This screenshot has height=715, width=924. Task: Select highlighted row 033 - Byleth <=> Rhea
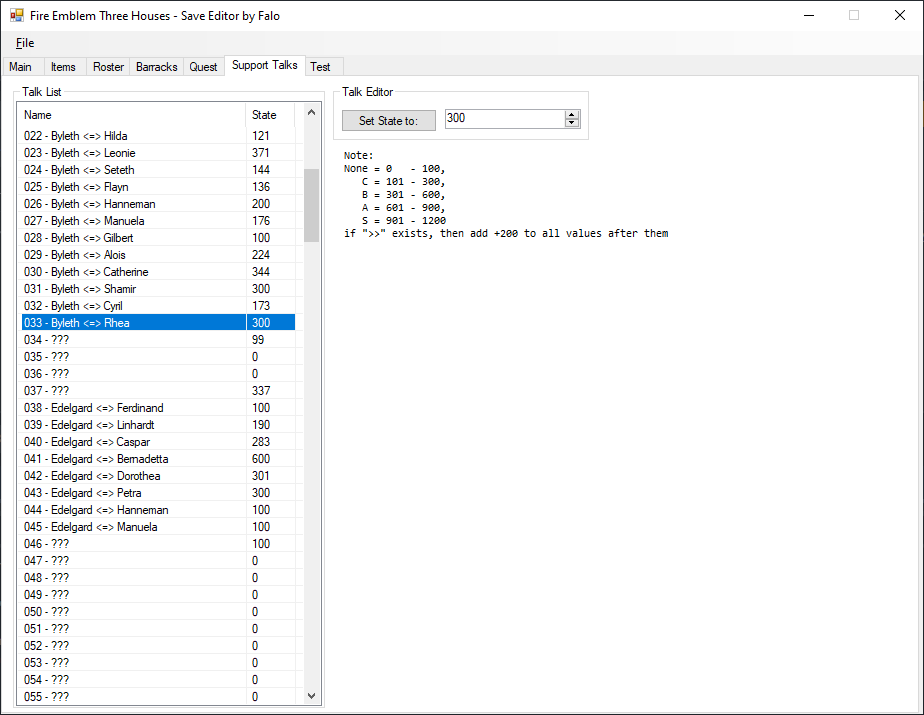tap(159, 322)
